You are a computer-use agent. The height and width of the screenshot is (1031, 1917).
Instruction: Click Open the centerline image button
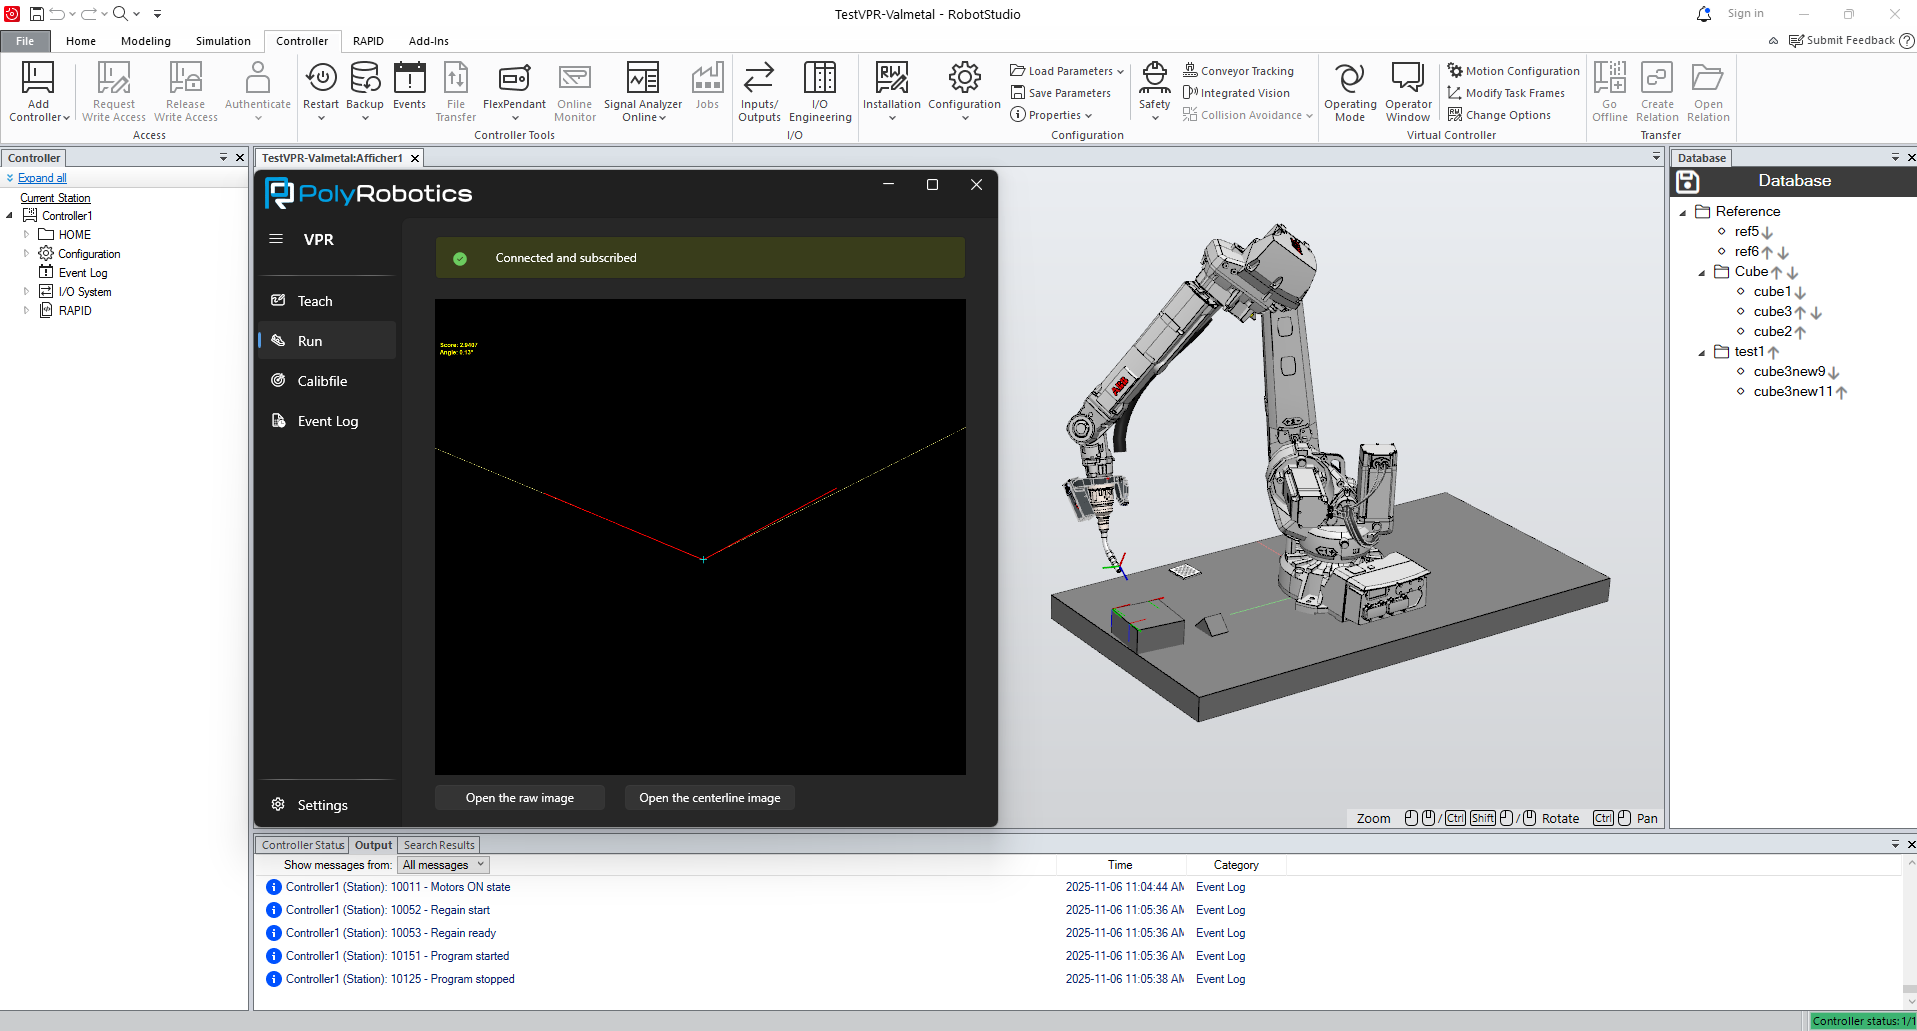coord(710,798)
